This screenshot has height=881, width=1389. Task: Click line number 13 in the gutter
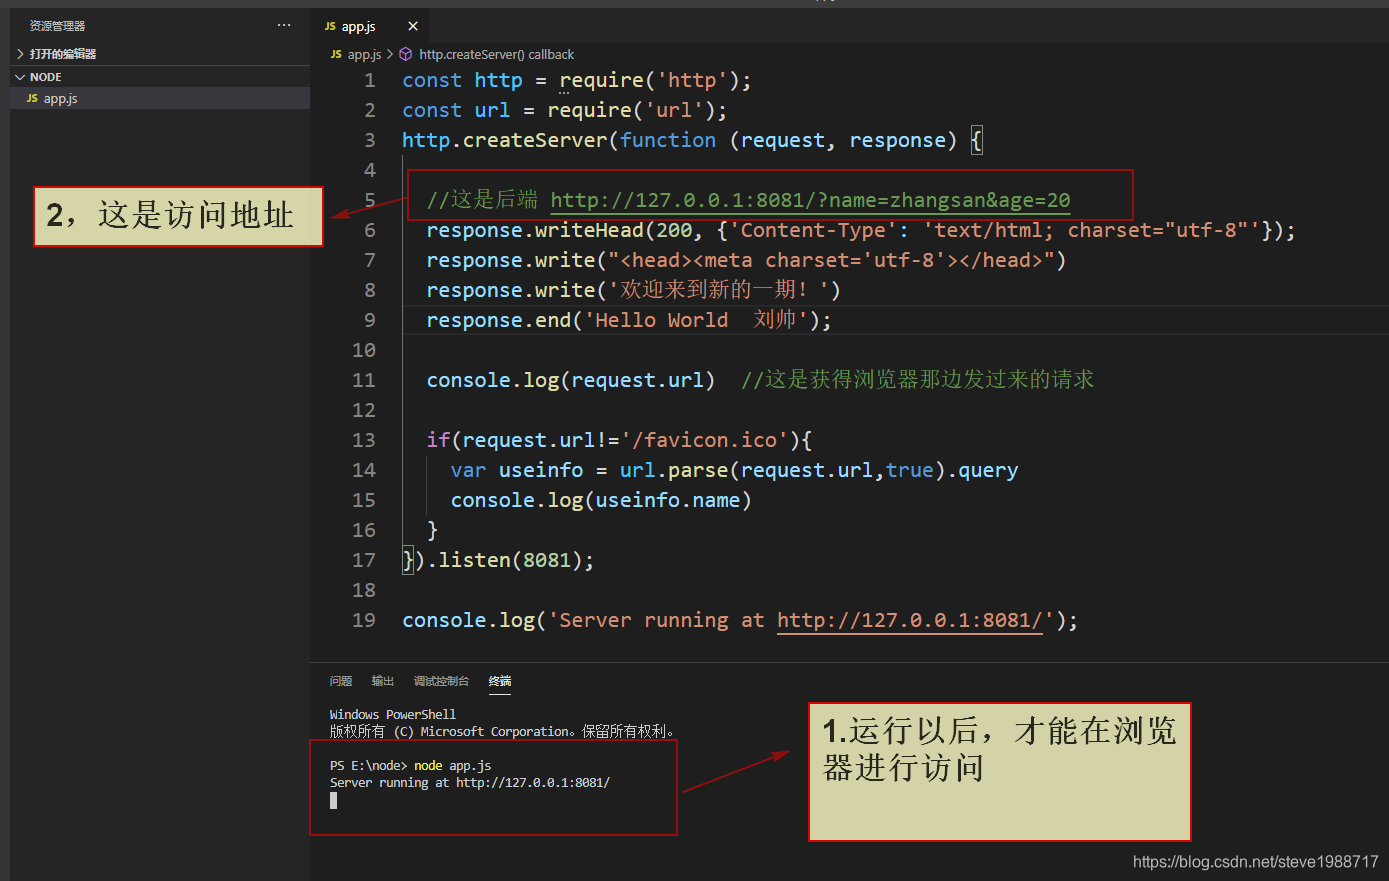[x=364, y=440]
